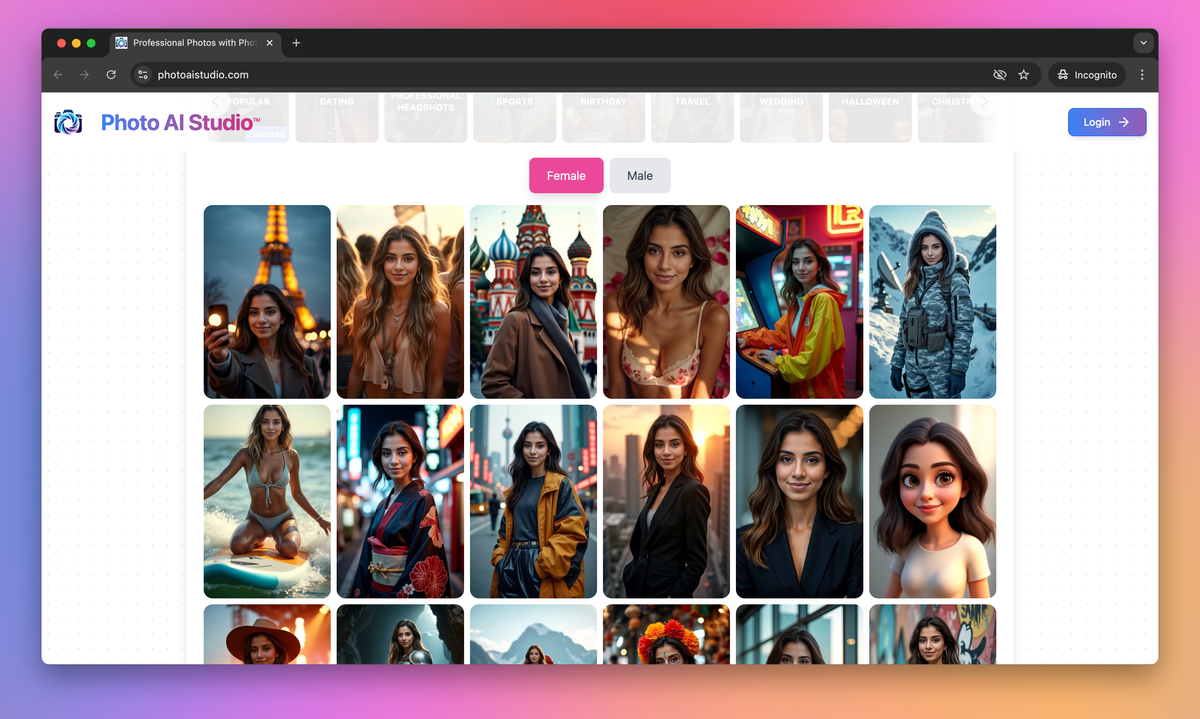This screenshot has width=1200, height=719.
Task: Open the Eiffel Tower selfie photo
Action: 267,302
